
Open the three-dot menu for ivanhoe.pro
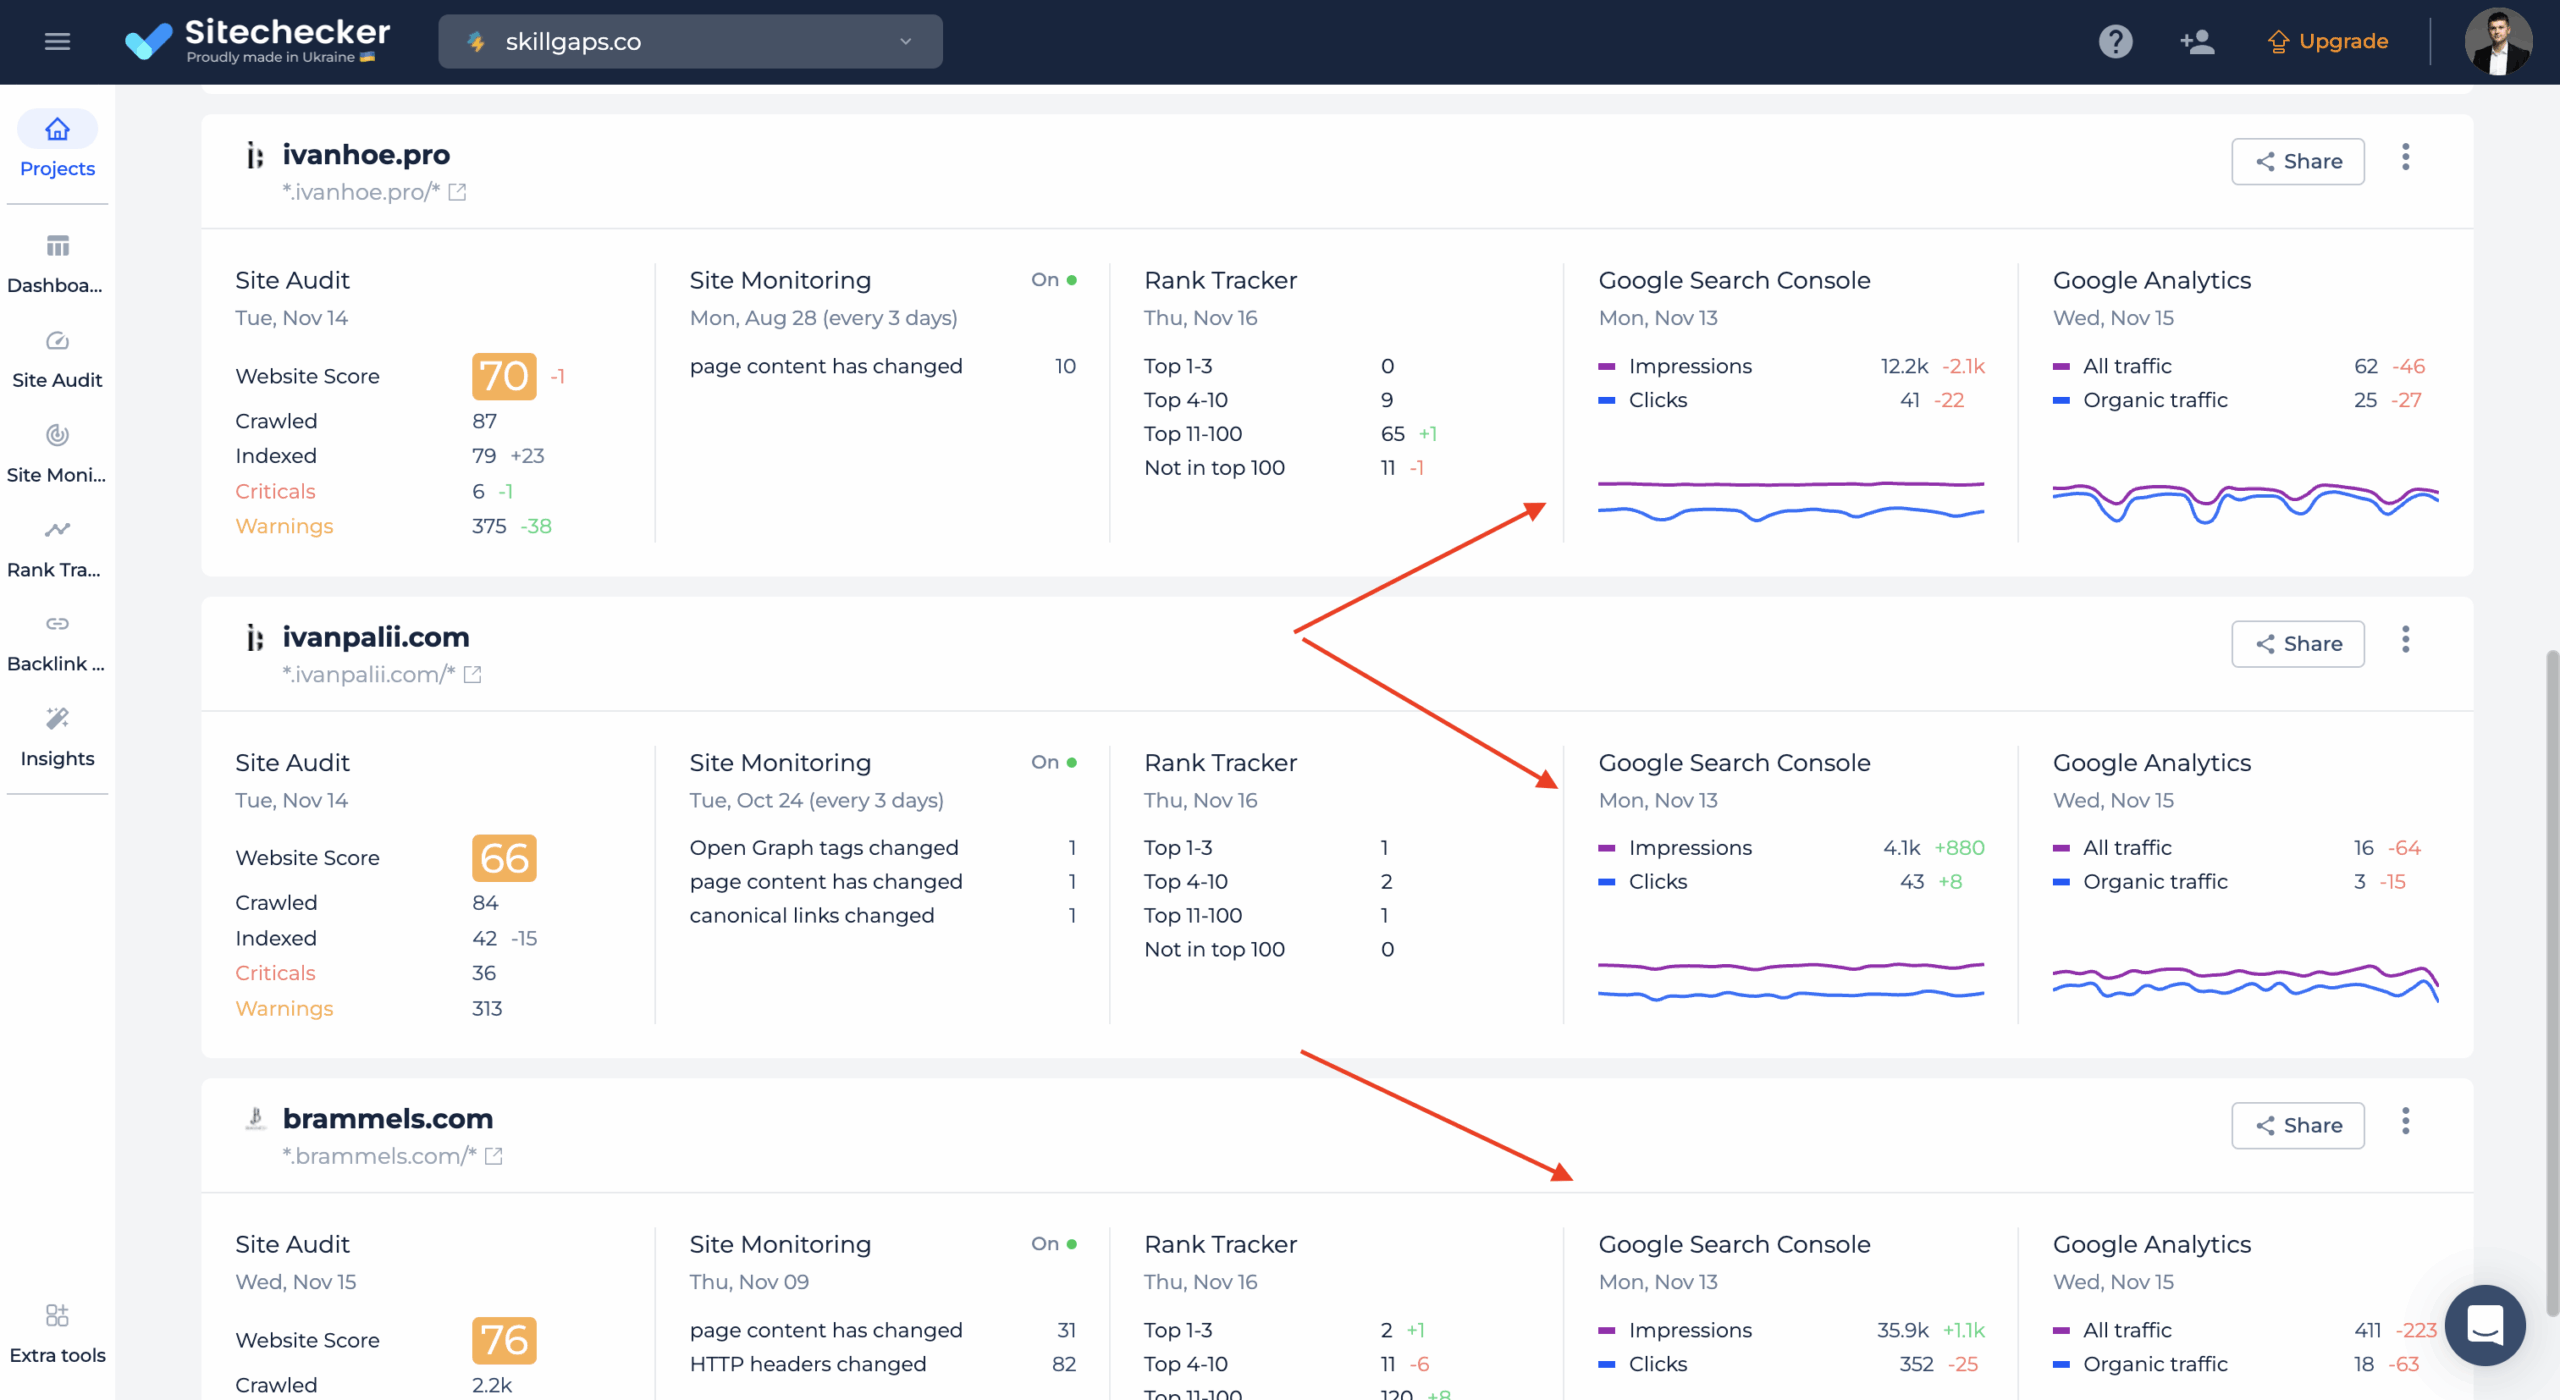(2406, 158)
